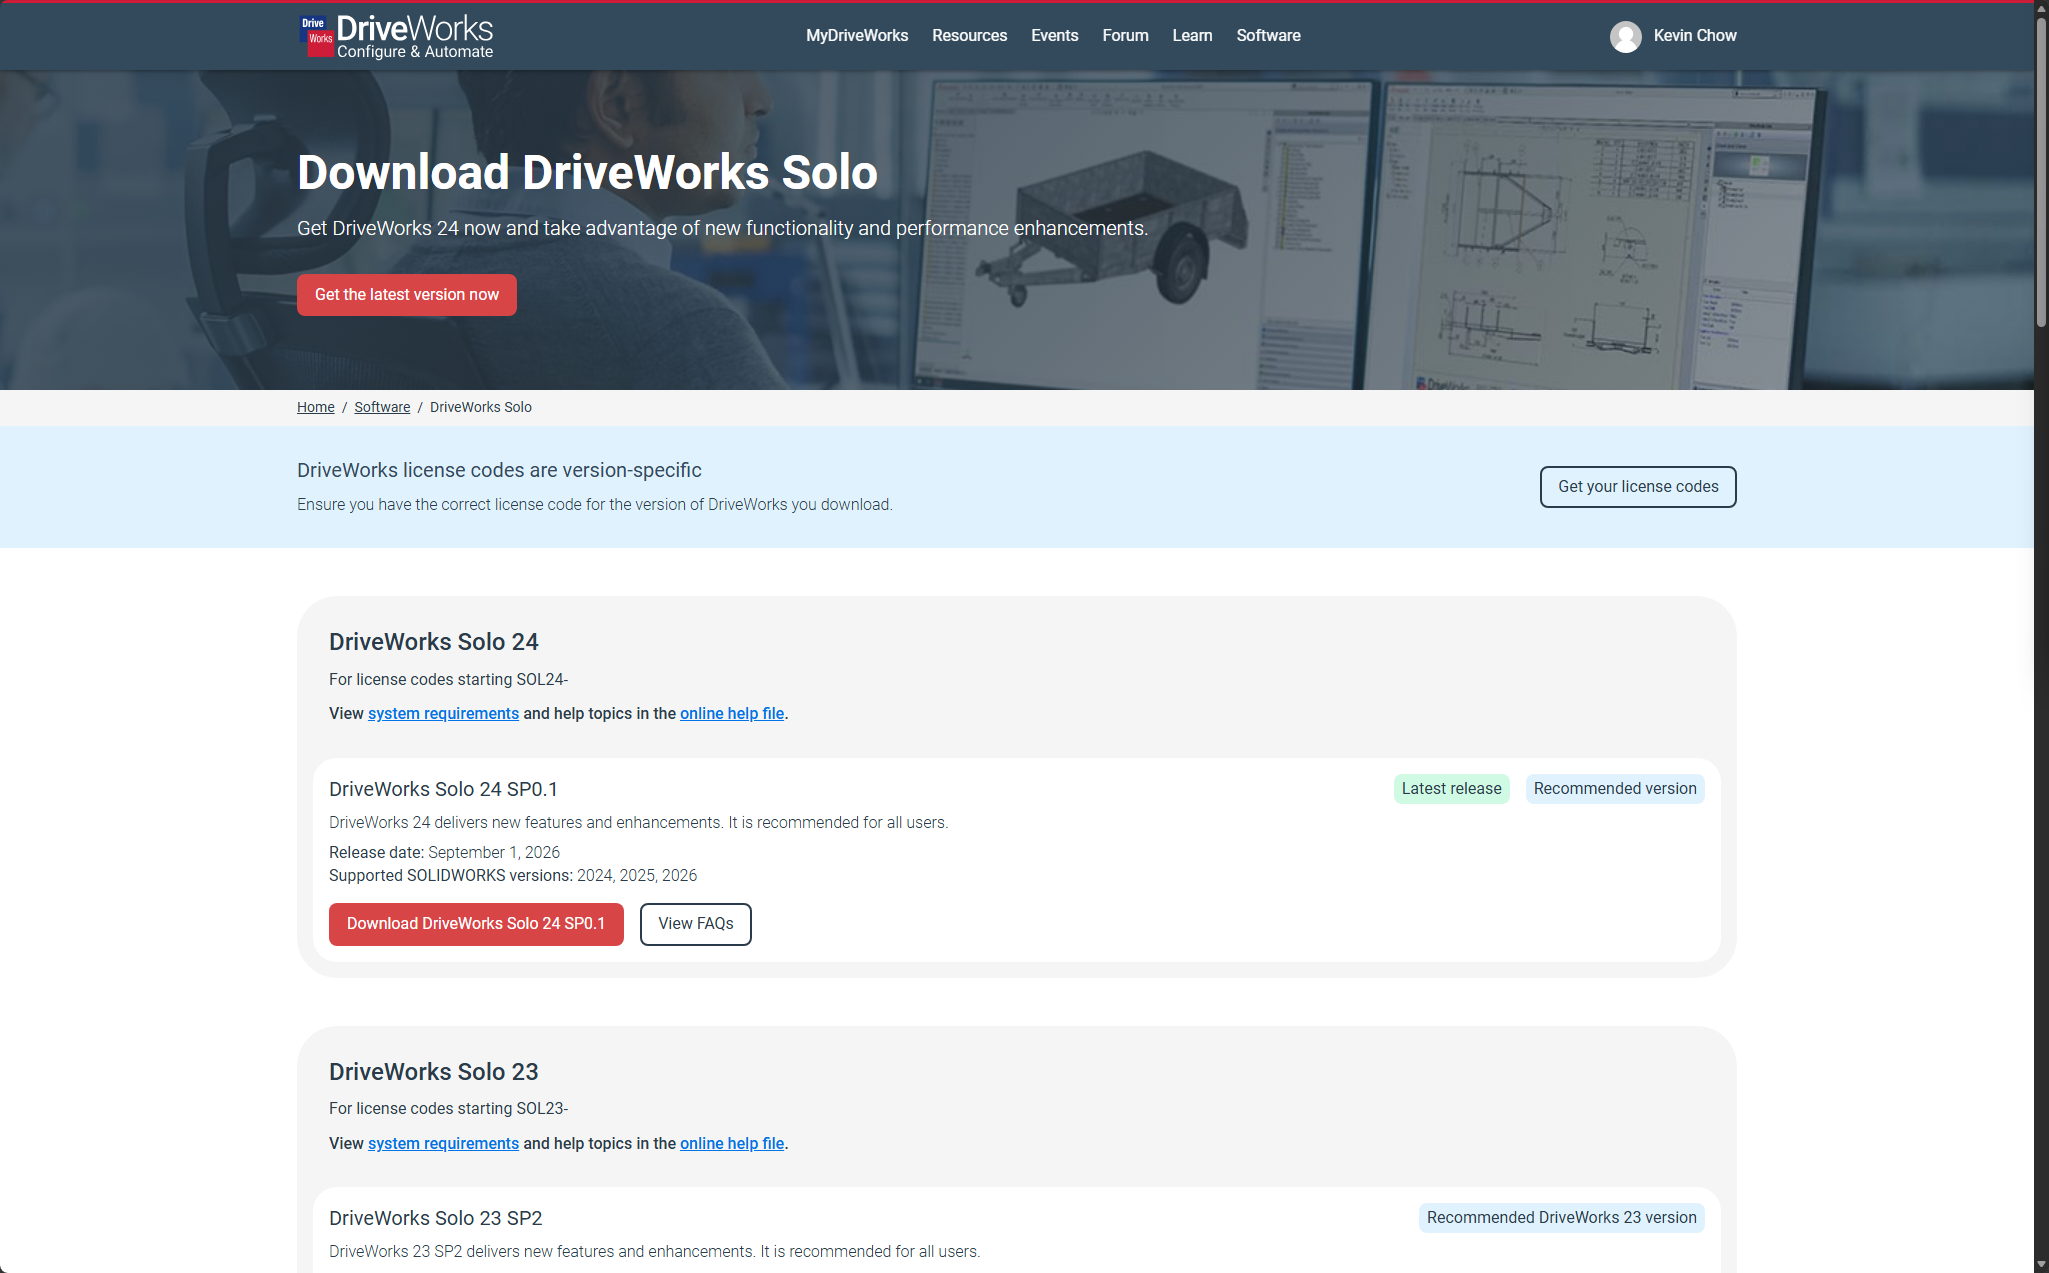Click the View FAQs button
This screenshot has width=2049, height=1273.
click(x=696, y=924)
